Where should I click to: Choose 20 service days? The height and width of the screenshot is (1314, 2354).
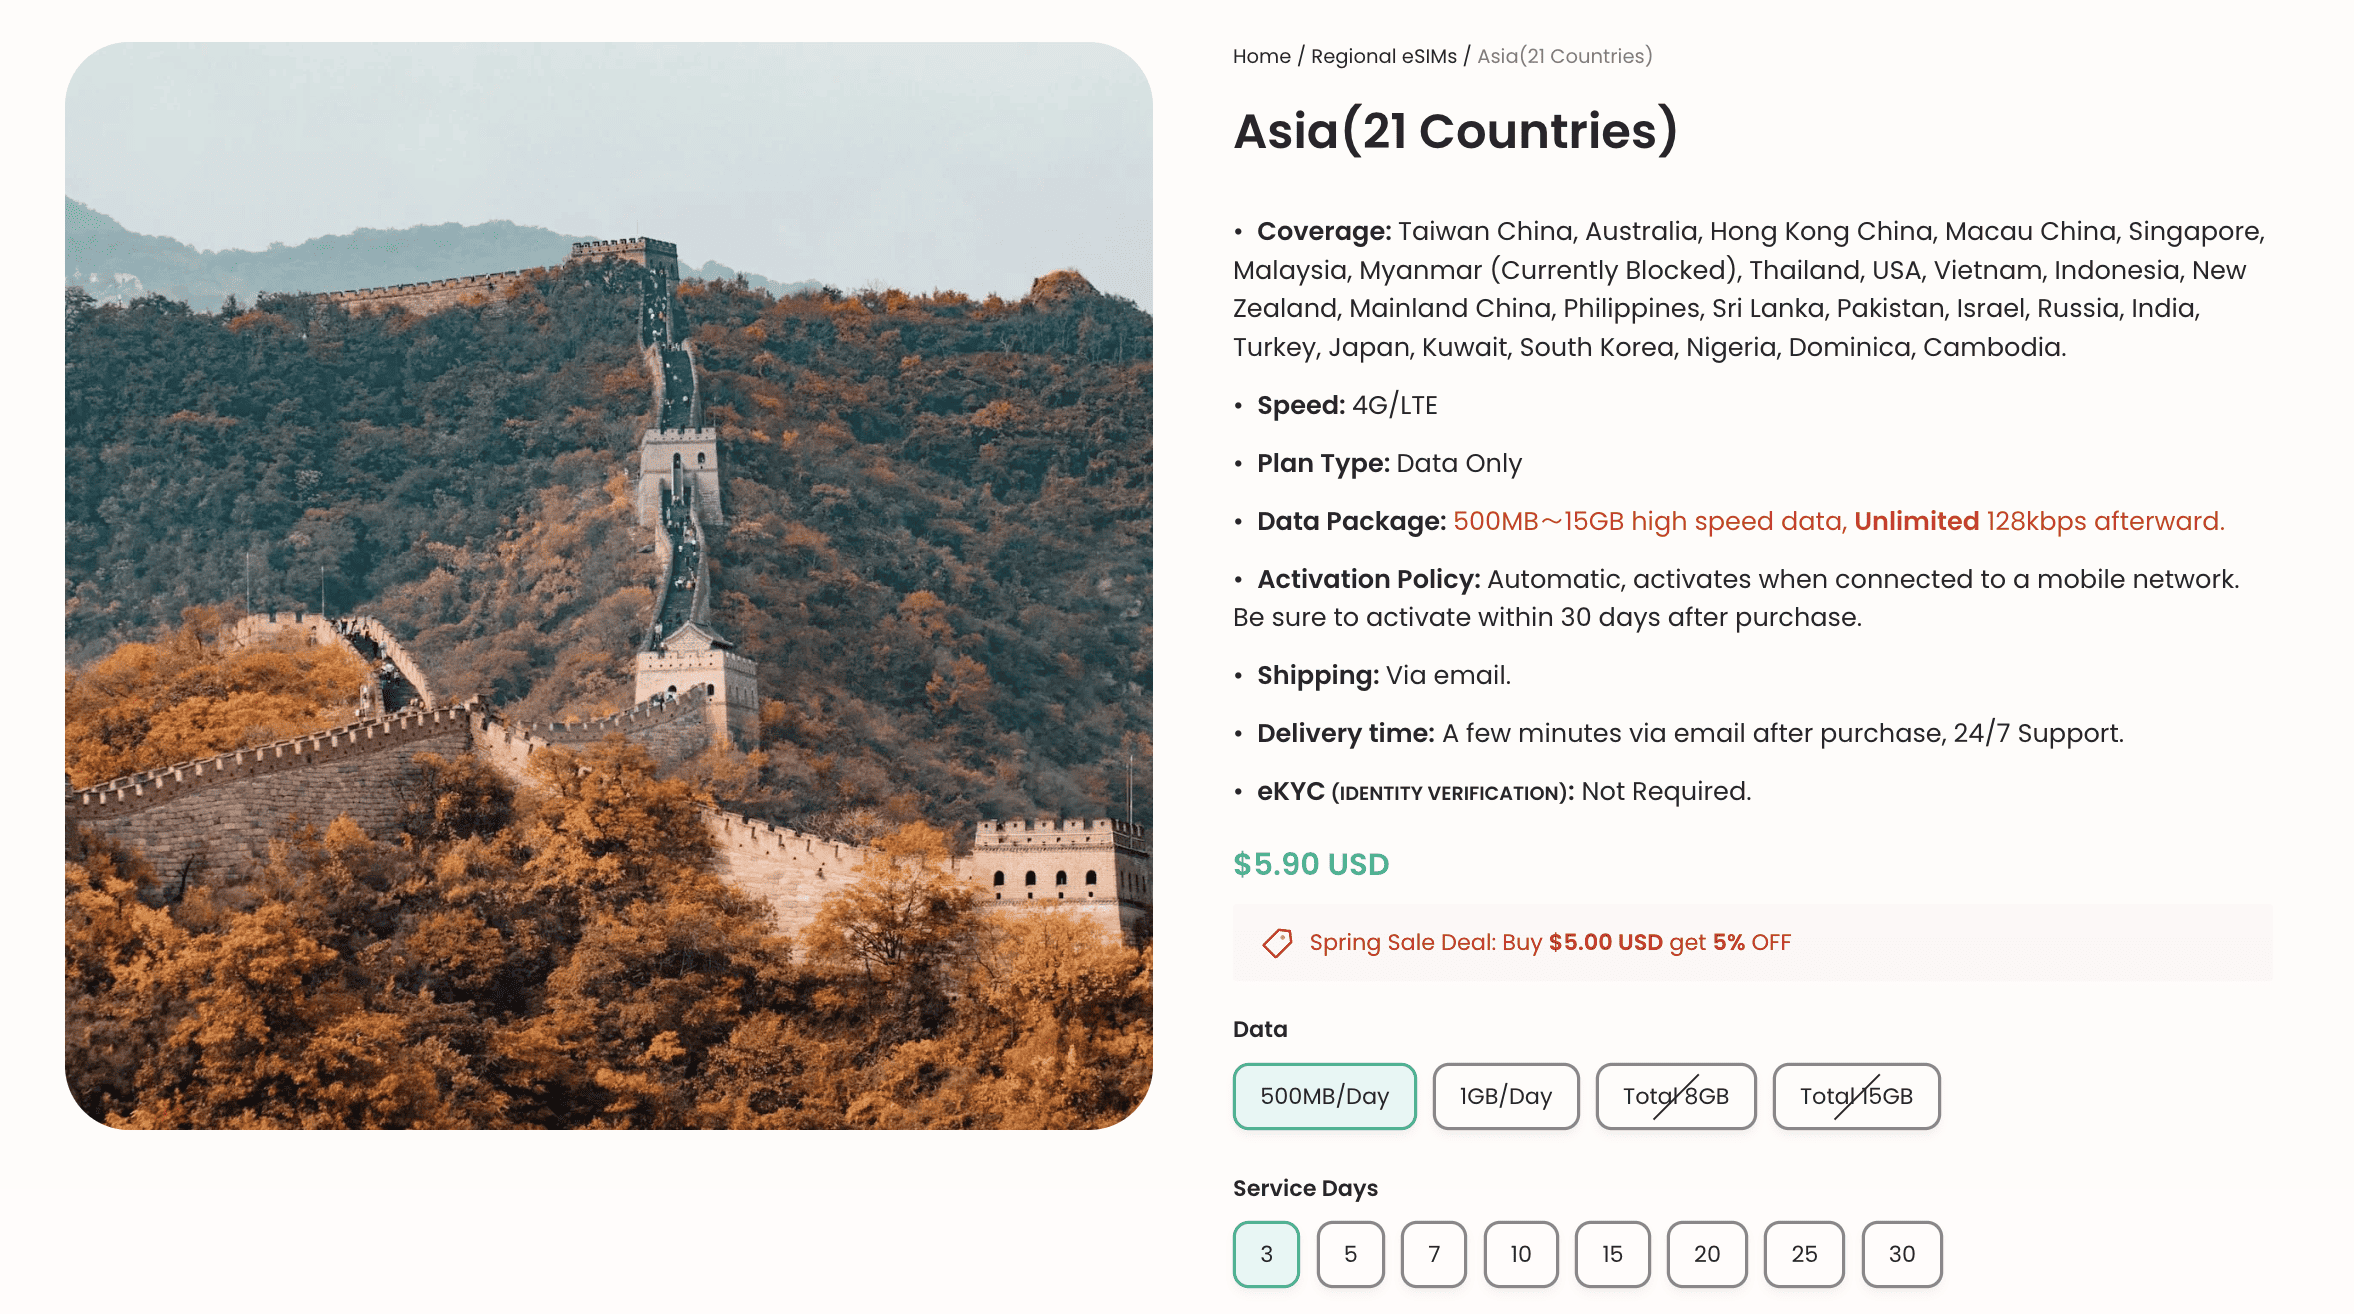(x=1707, y=1254)
